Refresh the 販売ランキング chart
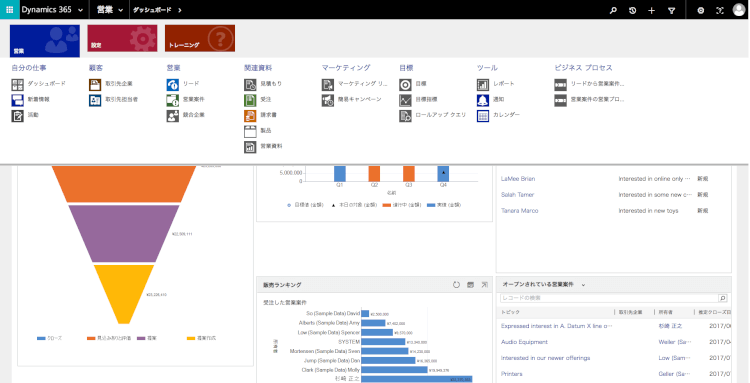 tap(456, 285)
